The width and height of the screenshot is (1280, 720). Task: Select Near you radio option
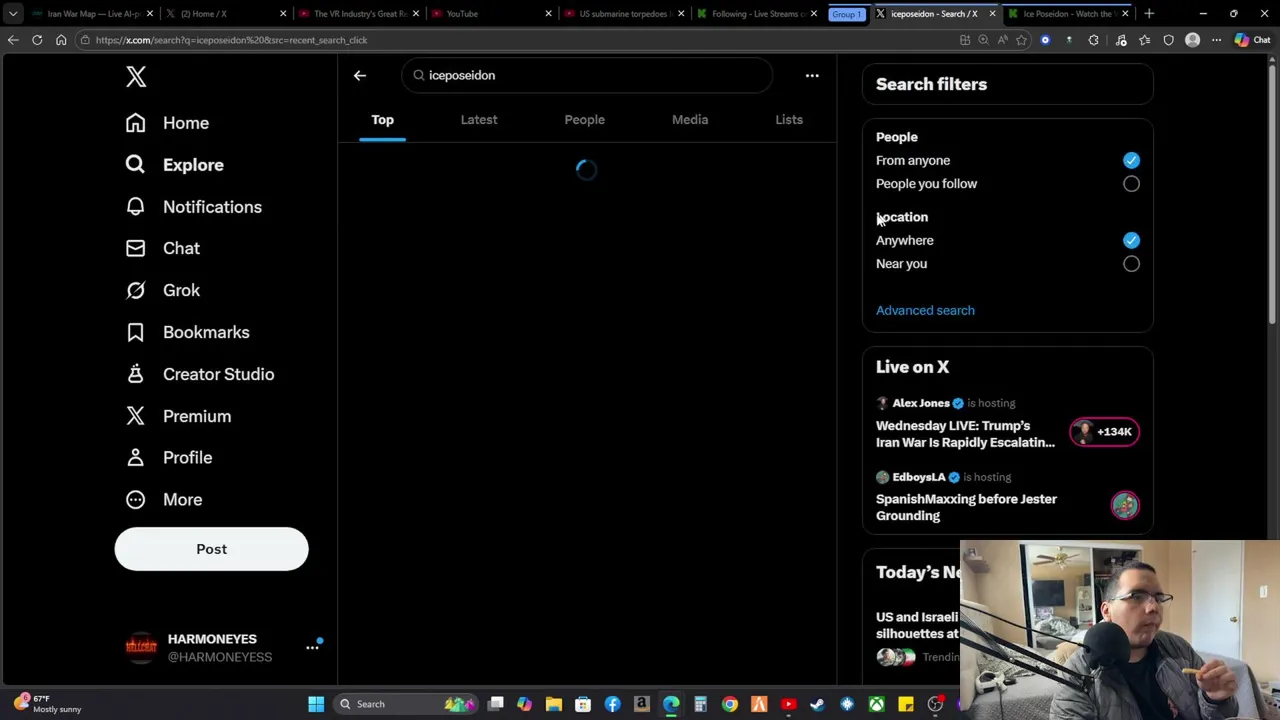(1131, 264)
